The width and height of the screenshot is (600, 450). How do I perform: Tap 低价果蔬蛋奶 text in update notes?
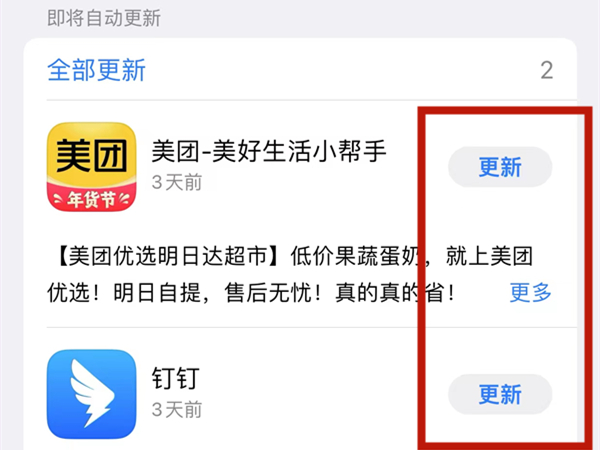pyautogui.click(x=357, y=256)
